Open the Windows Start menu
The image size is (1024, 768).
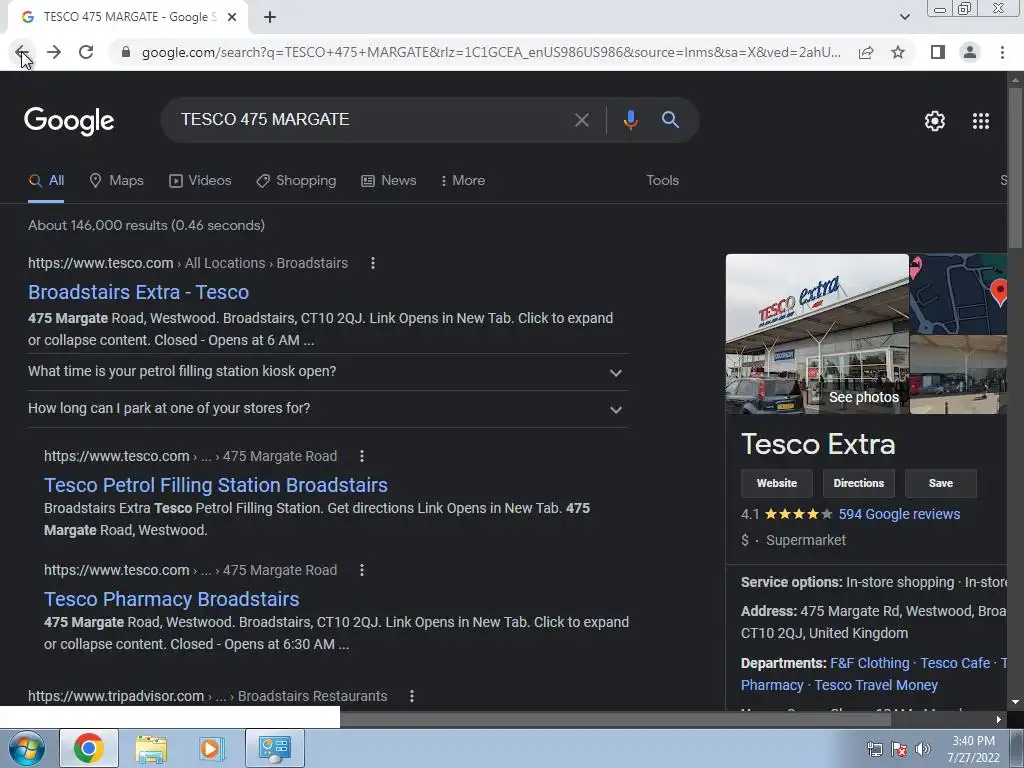pyautogui.click(x=27, y=748)
